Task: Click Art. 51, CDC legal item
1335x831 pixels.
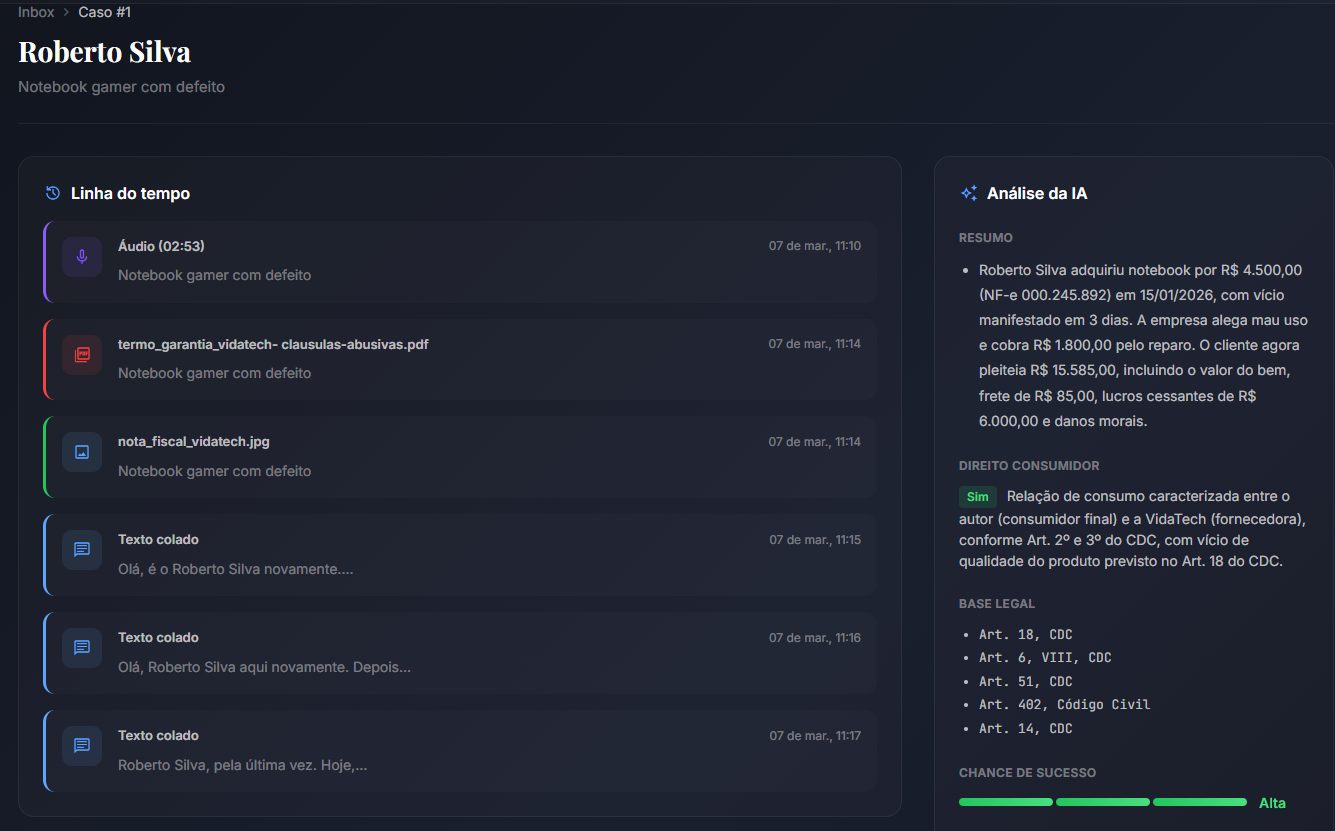Action: (x=1026, y=682)
